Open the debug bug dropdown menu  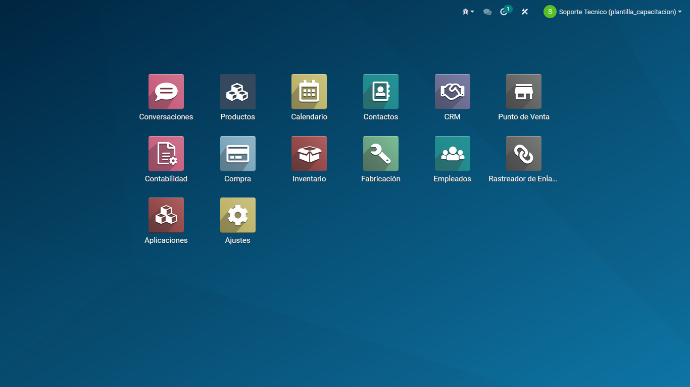point(468,12)
